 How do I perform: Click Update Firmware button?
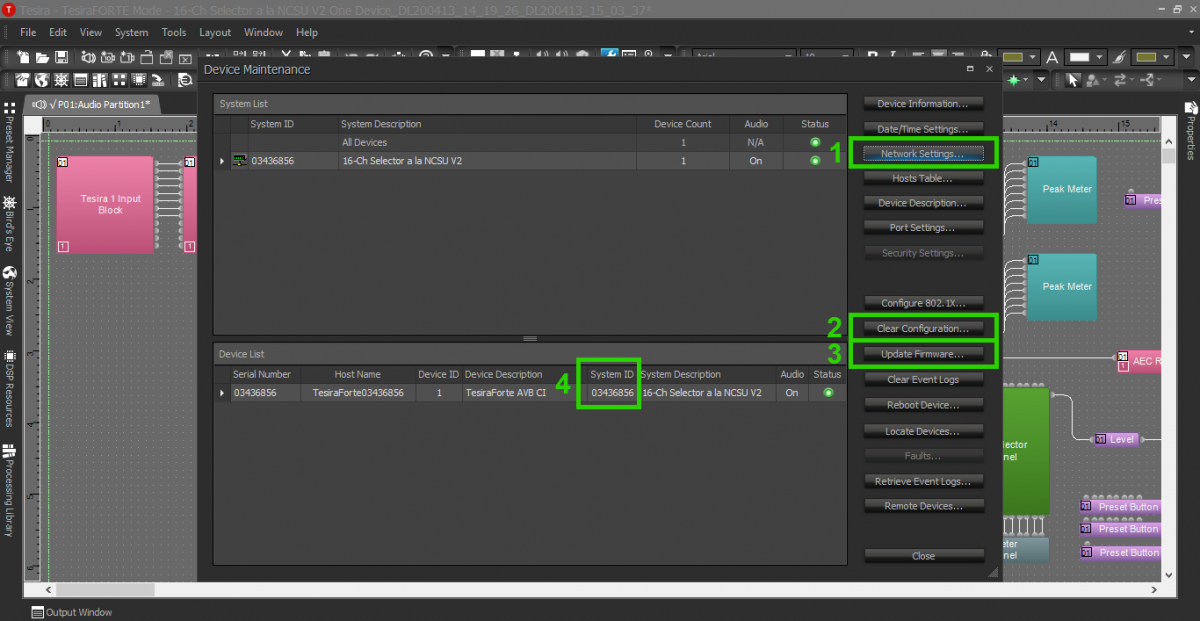tap(923, 354)
